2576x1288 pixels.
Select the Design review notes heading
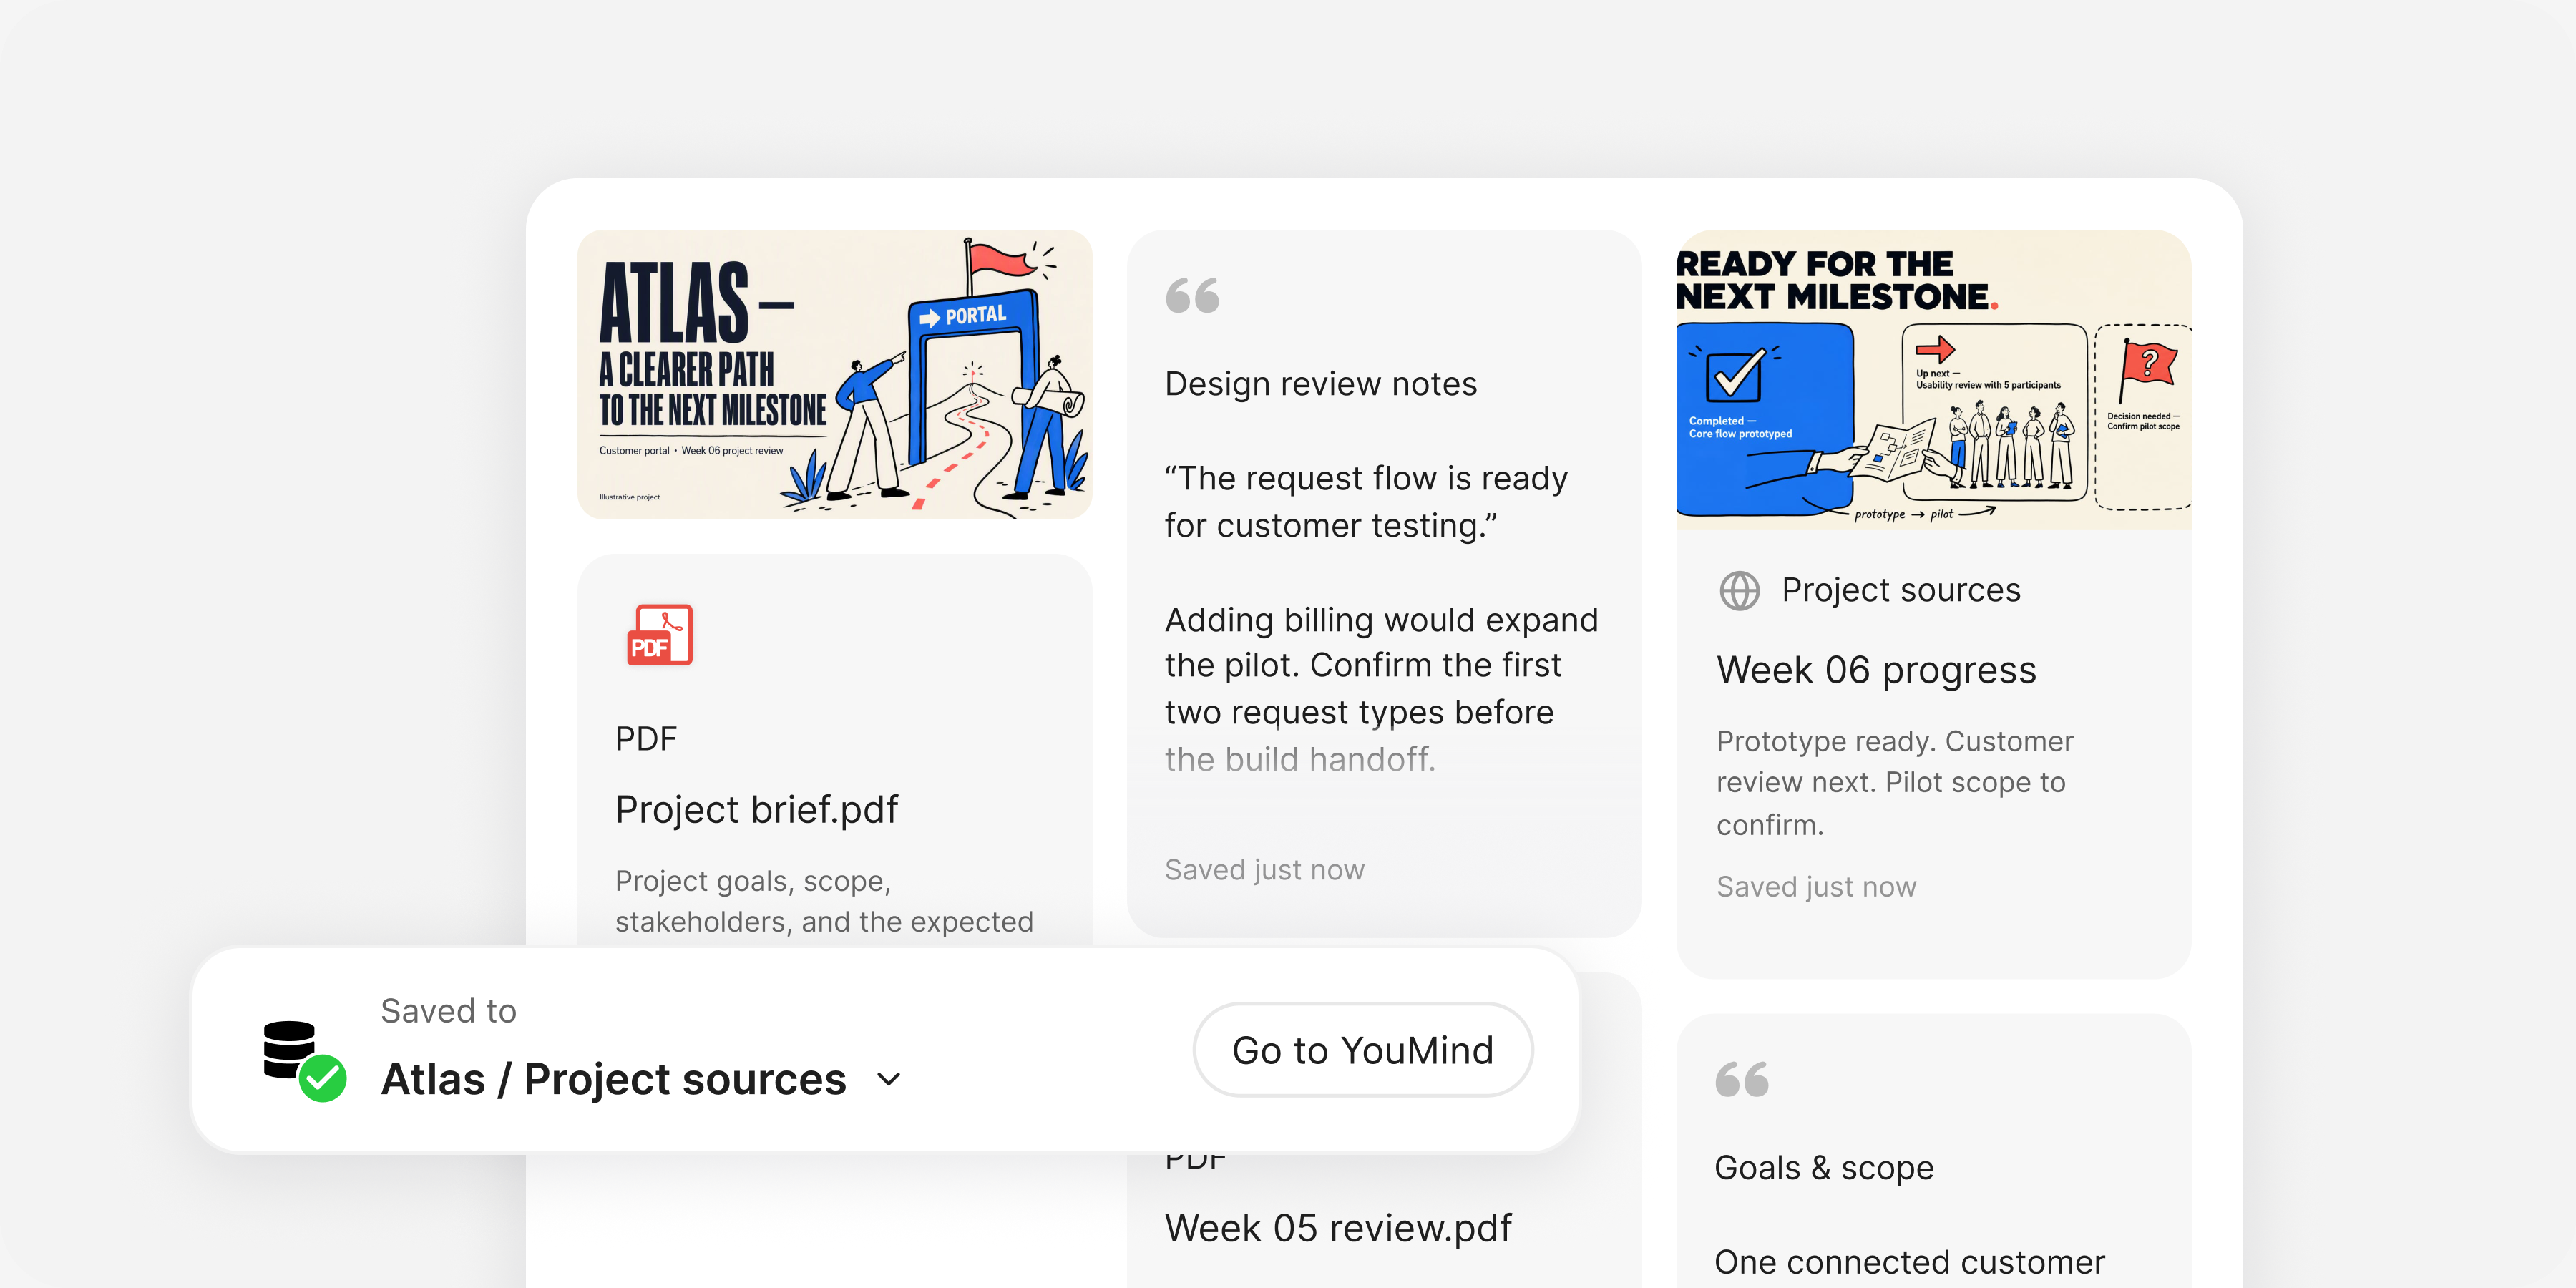tap(1320, 384)
